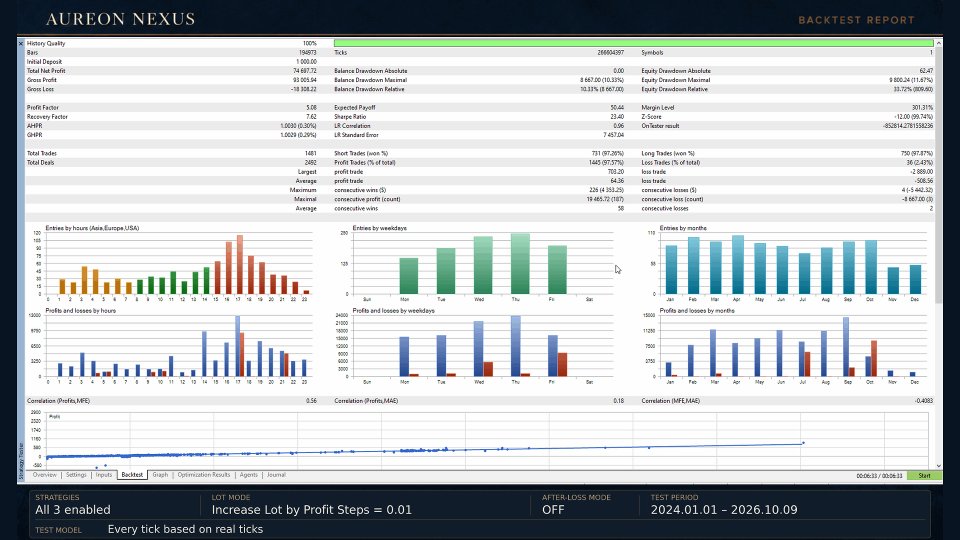Screen dimensions: 960x540
Task: Click the Thu bar in Entries by weekdays
Action: [520, 264]
